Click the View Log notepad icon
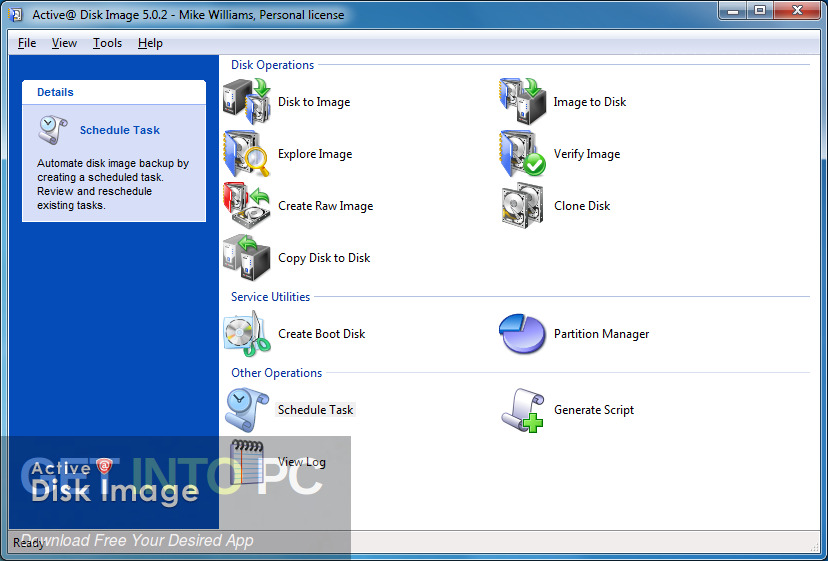Viewport: 828px width, 561px height. point(247,462)
